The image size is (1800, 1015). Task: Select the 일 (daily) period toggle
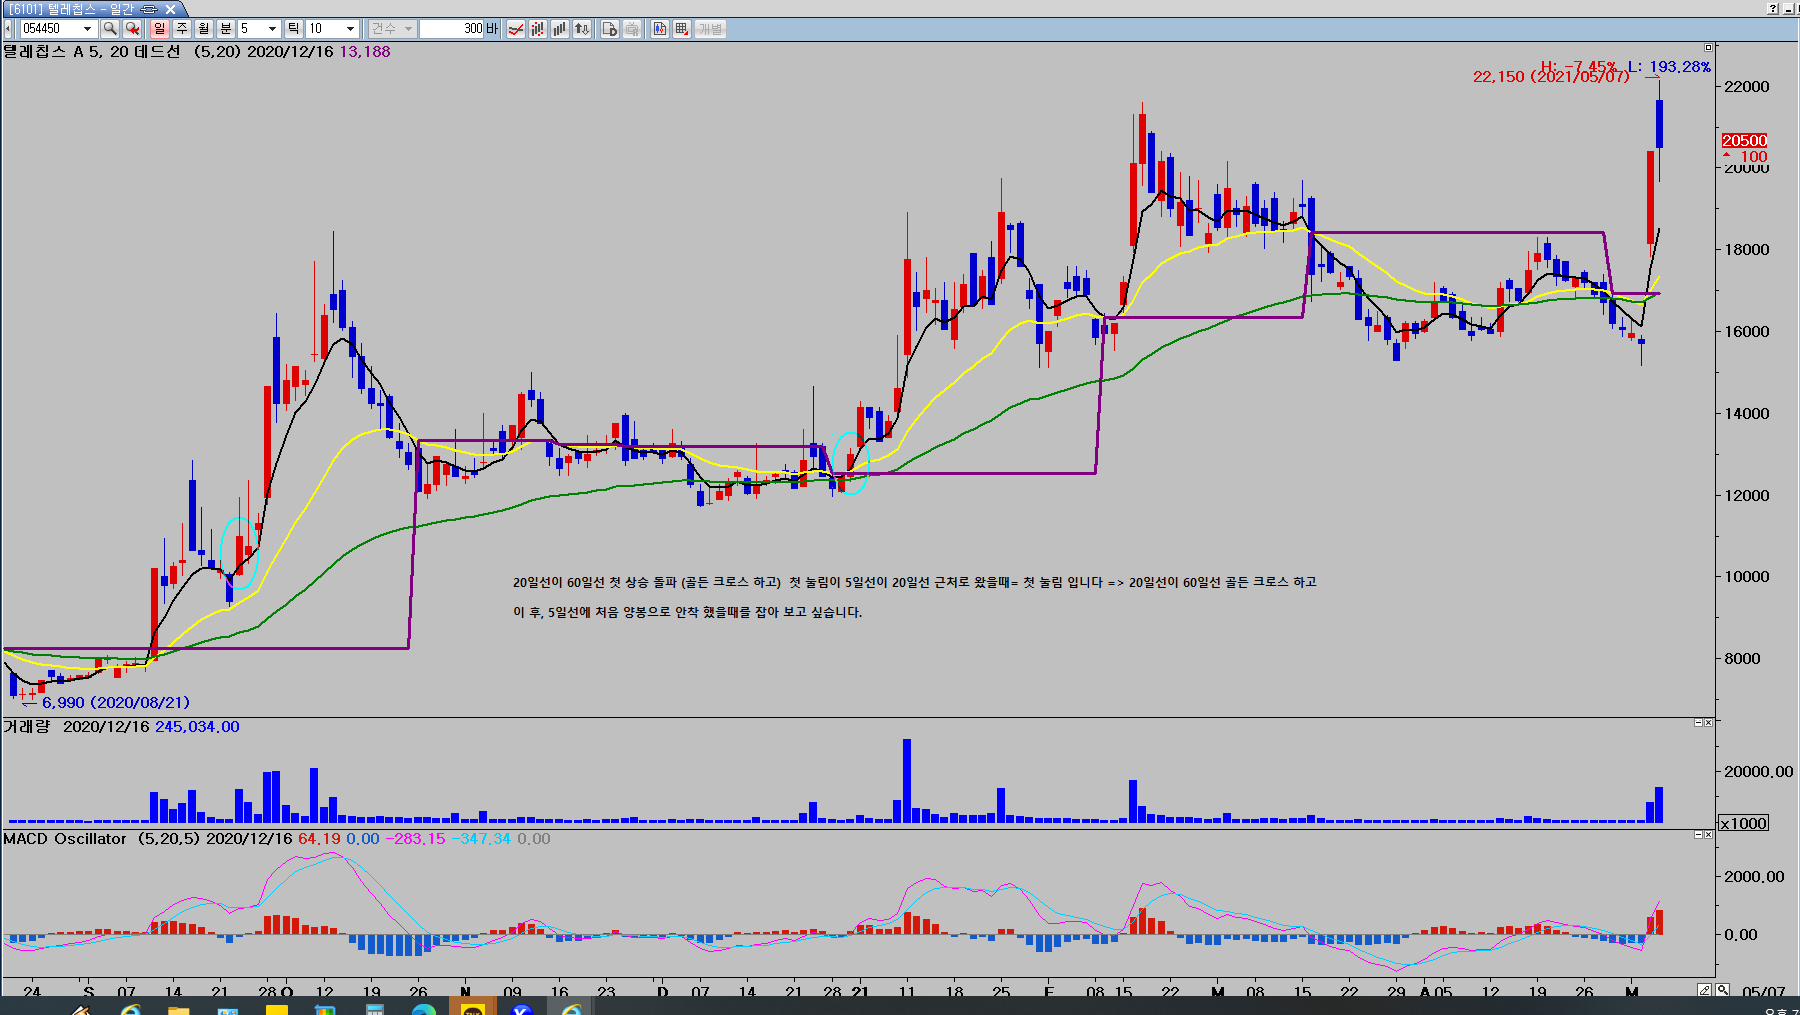pyautogui.click(x=160, y=29)
